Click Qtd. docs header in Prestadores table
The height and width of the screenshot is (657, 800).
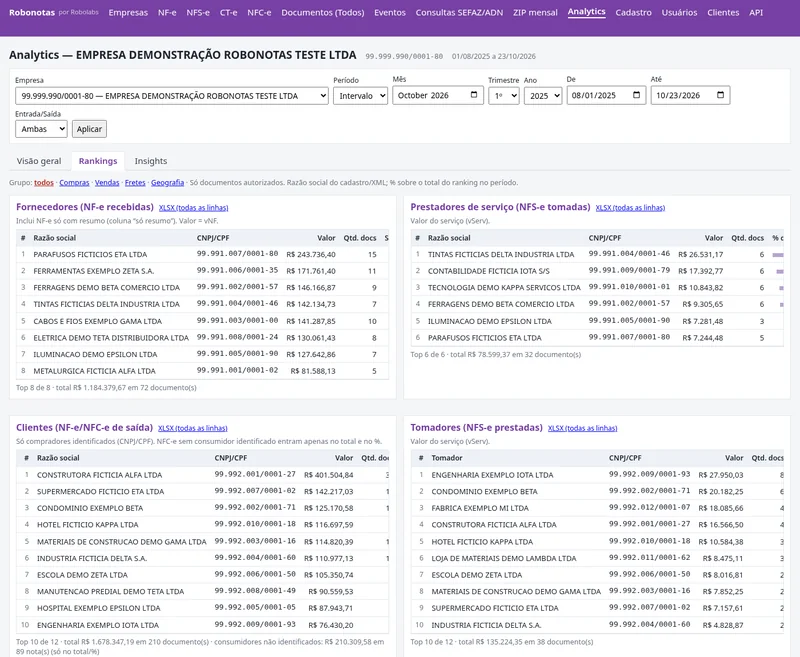(x=747, y=238)
